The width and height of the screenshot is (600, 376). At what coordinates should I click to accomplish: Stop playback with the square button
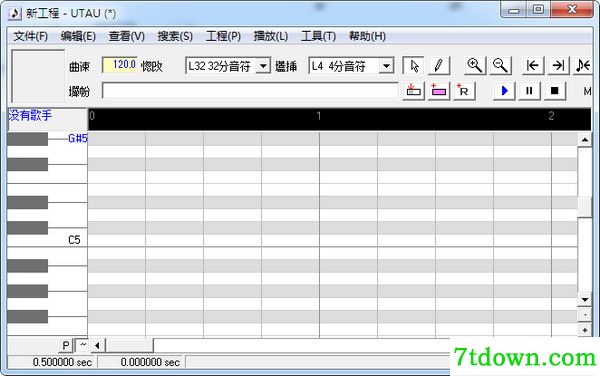554,91
